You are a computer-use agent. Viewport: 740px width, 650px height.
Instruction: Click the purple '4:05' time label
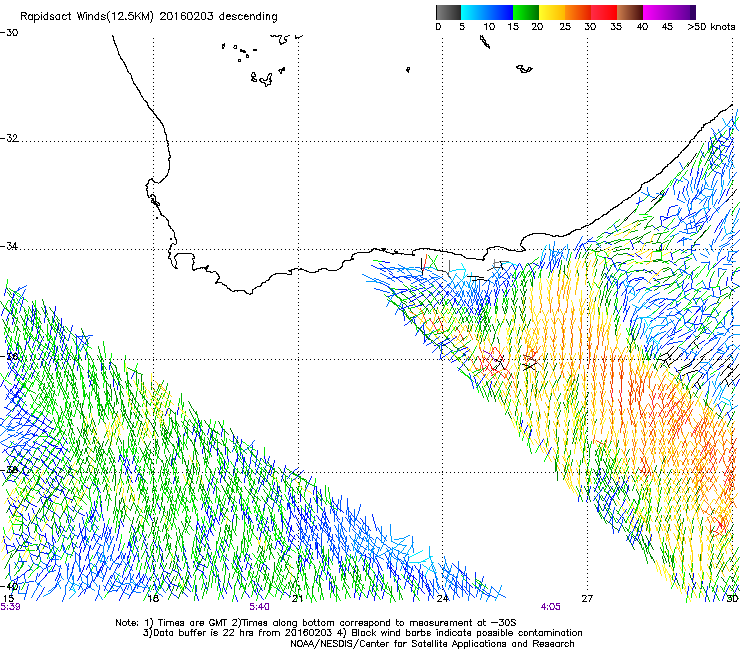[551, 607]
